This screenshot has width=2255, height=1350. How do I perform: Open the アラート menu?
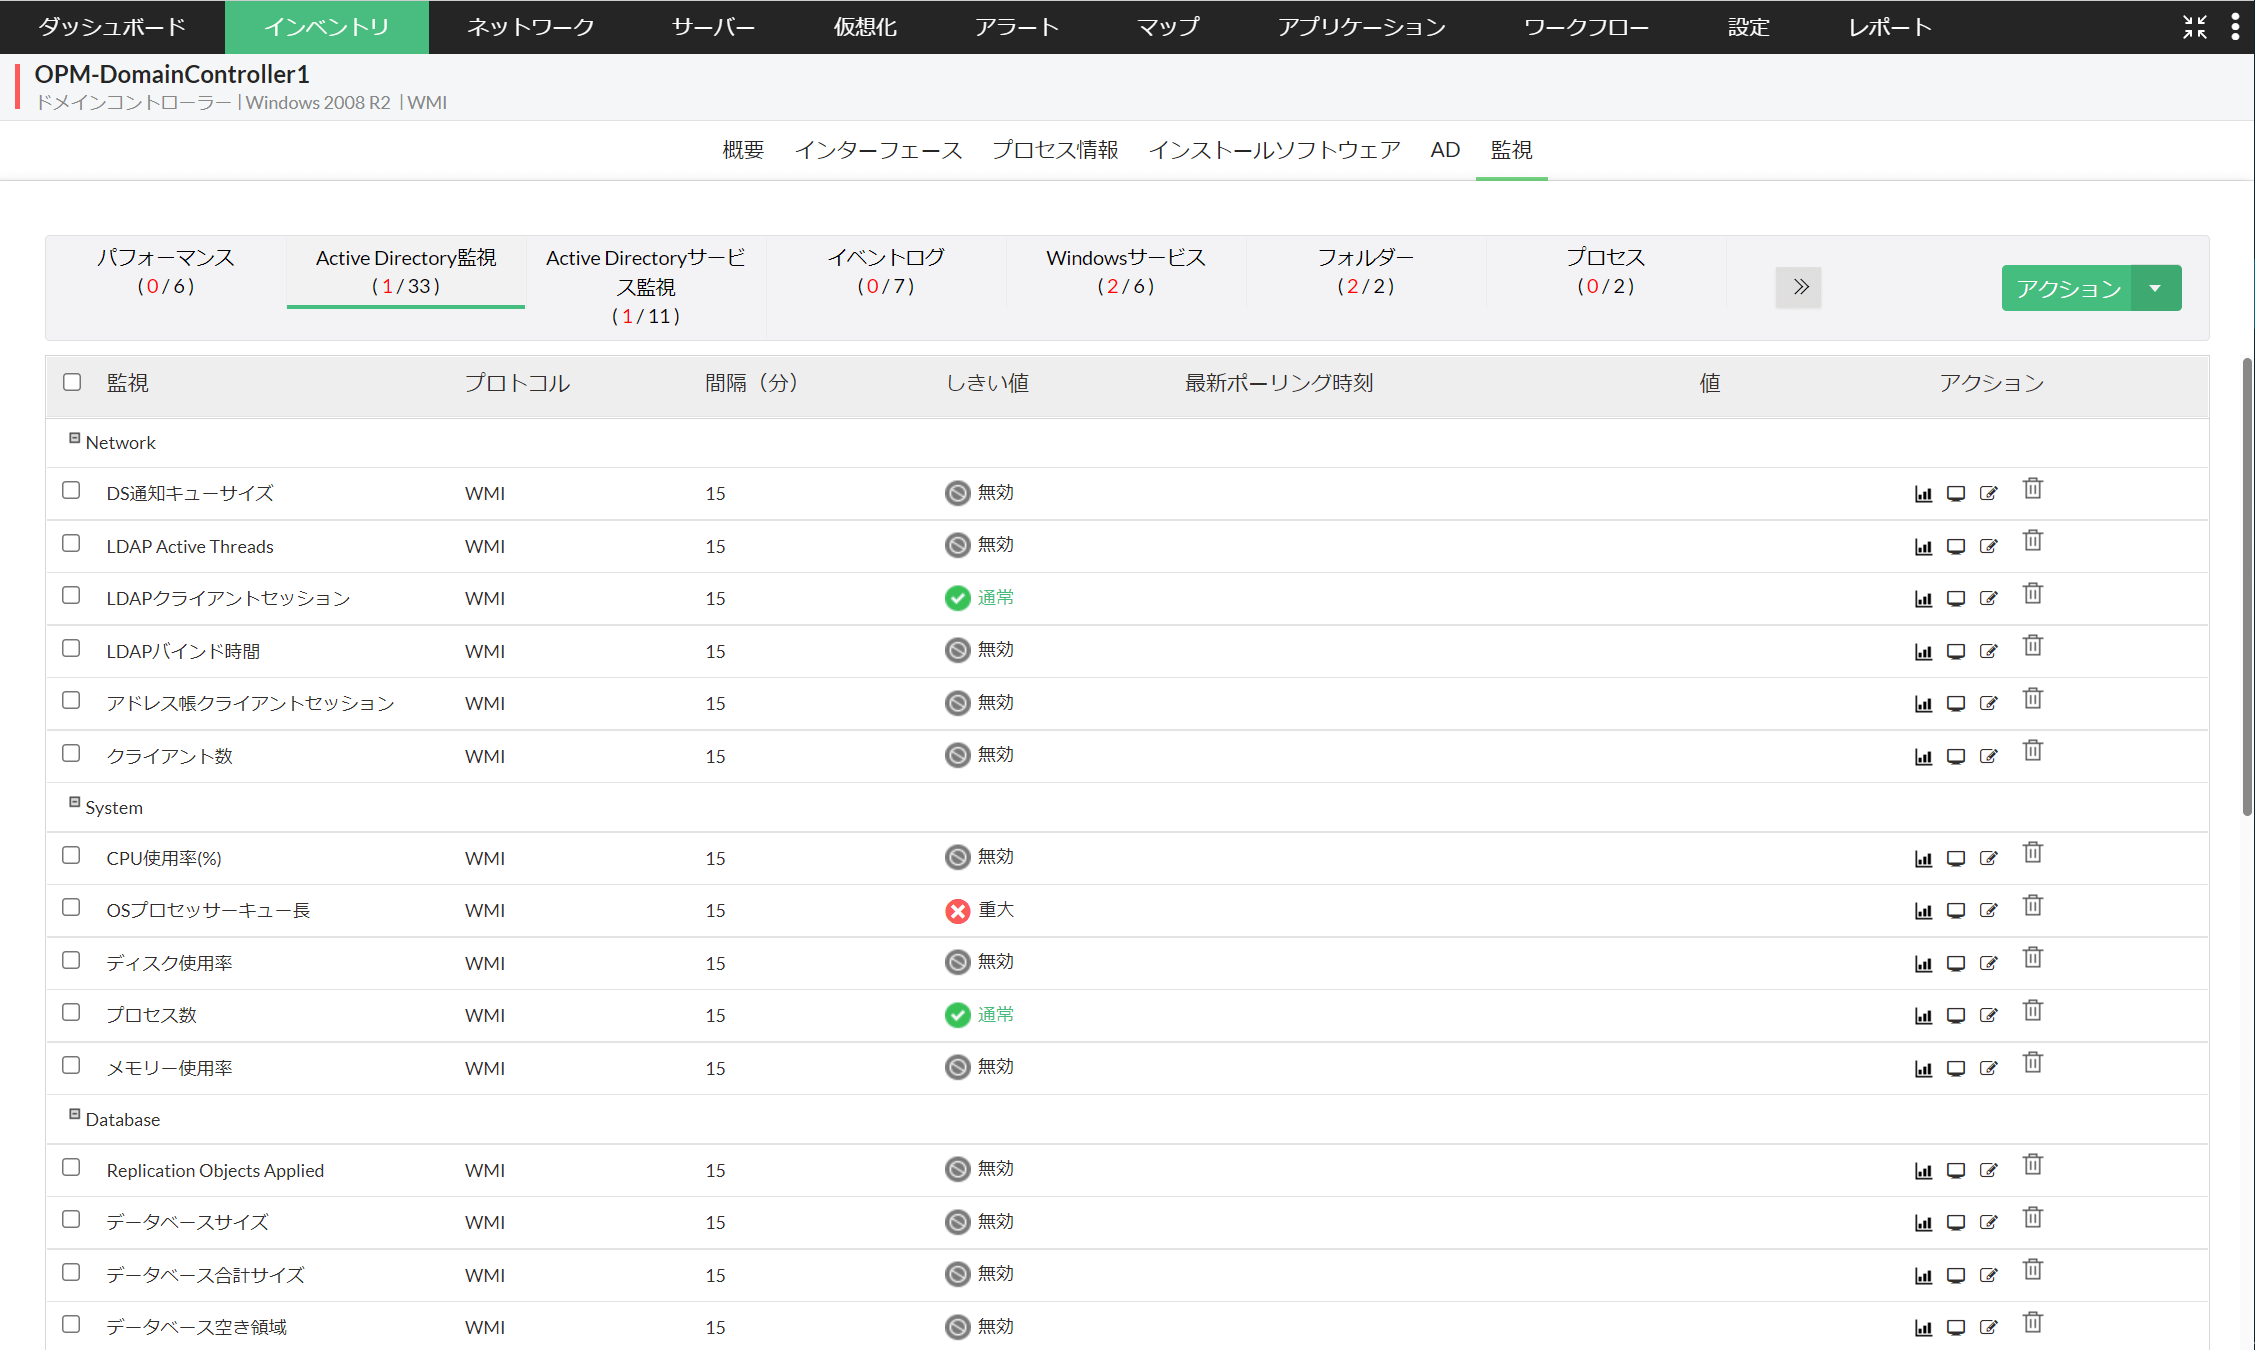pos(1017,27)
